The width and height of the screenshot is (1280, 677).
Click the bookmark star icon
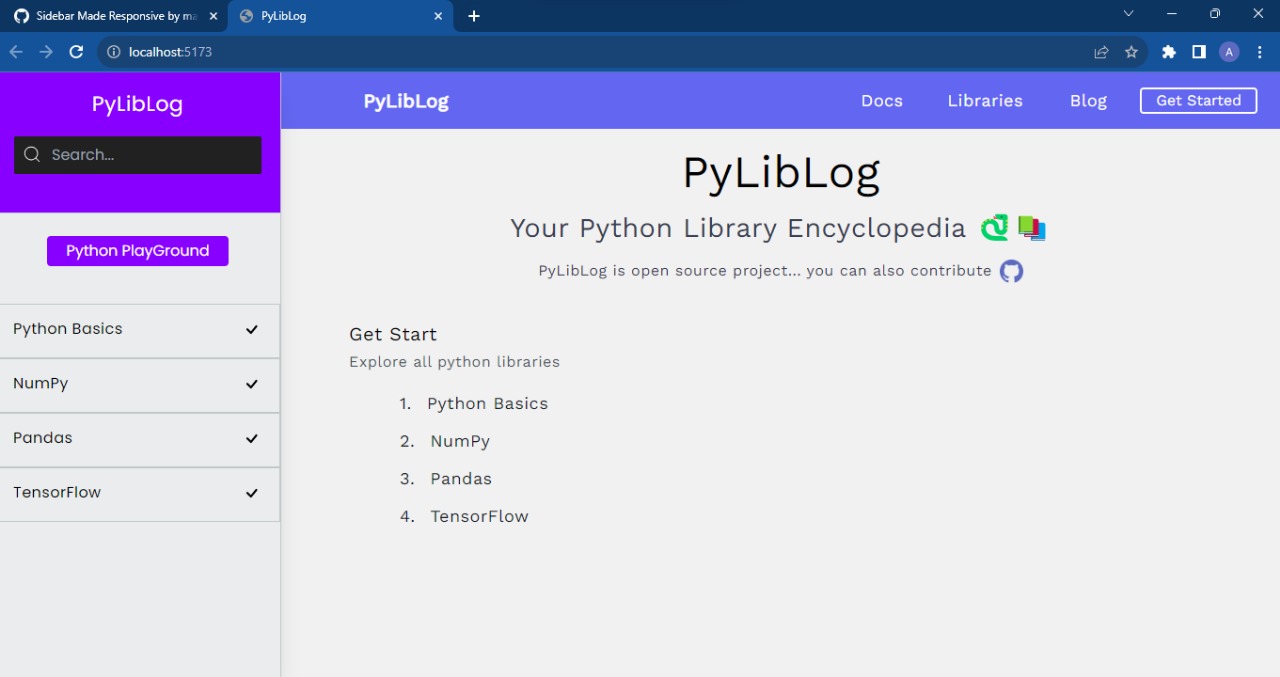pyautogui.click(x=1132, y=51)
